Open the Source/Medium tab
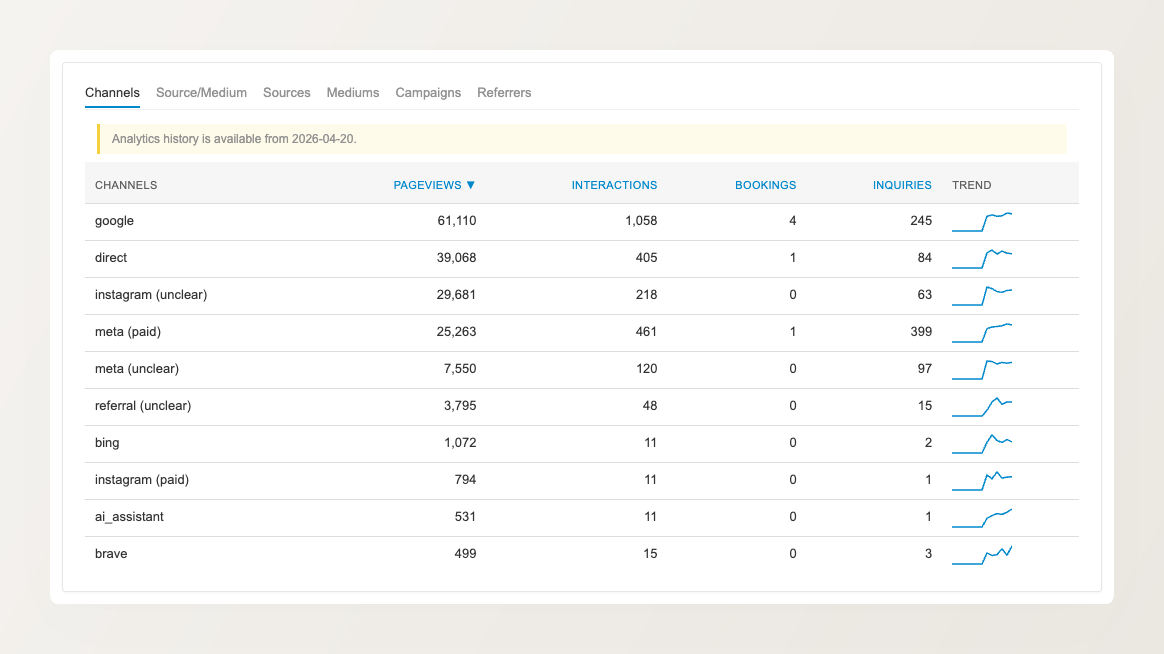Image resolution: width=1164 pixels, height=654 pixels. pos(201,93)
